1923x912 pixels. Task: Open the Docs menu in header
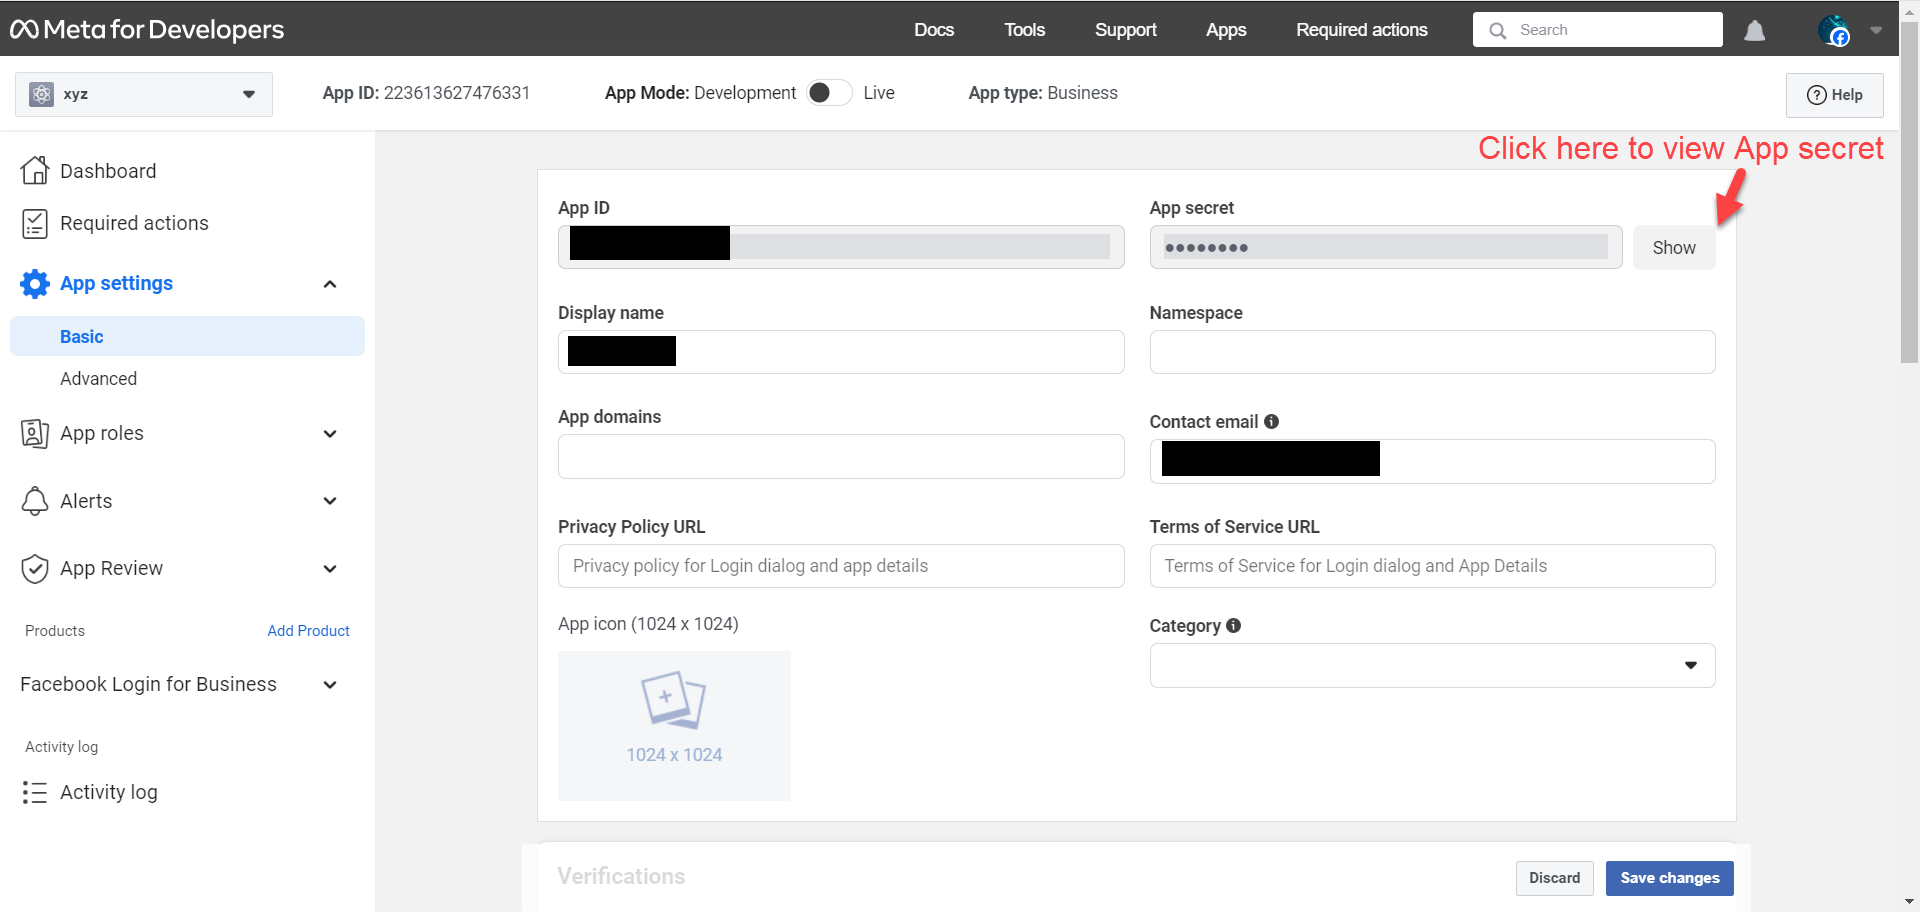tap(933, 30)
